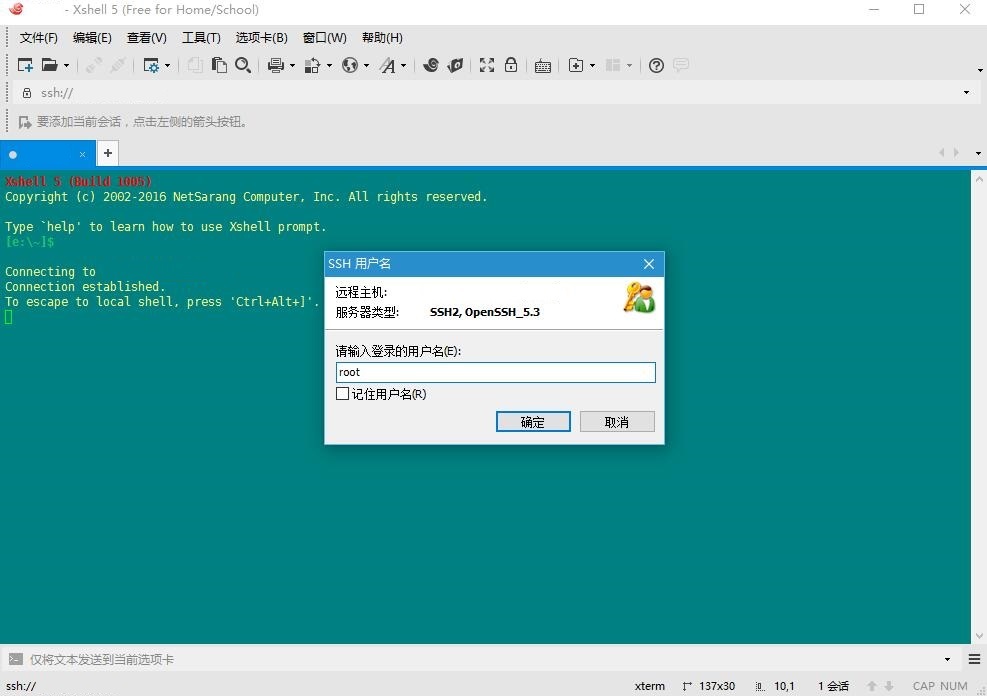Click the Font letter A icon
The height and width of the screenshot is (696, 987).
(387, 65)
